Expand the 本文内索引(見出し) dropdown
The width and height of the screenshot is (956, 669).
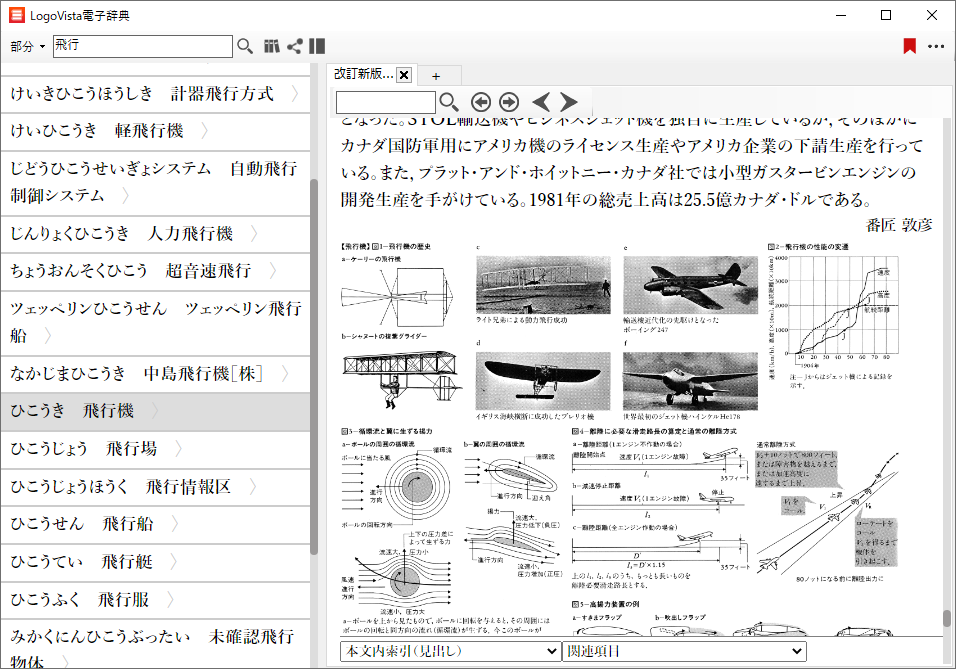[450, 651]
